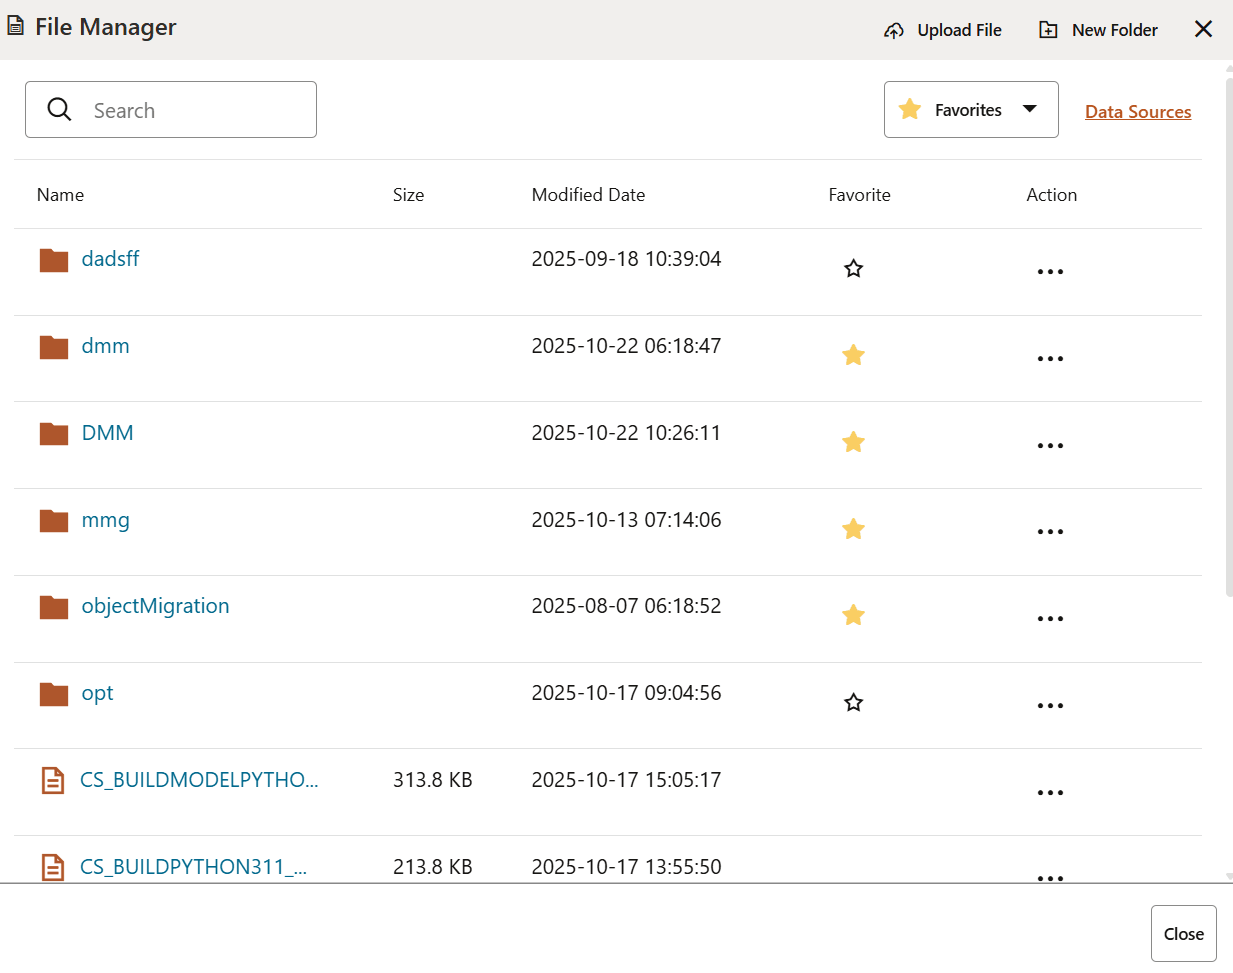Sort by the Name column header

(x=60, y=194)
